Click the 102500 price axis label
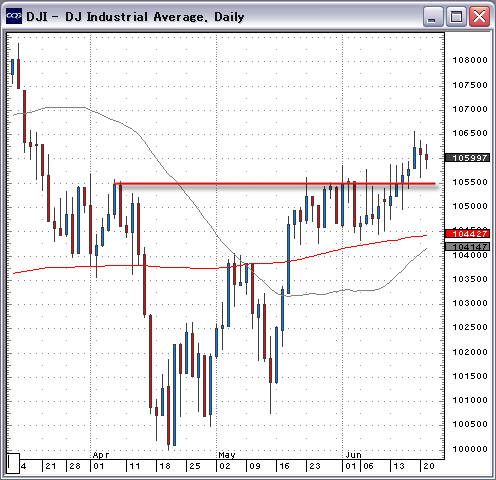 (470, 327)
